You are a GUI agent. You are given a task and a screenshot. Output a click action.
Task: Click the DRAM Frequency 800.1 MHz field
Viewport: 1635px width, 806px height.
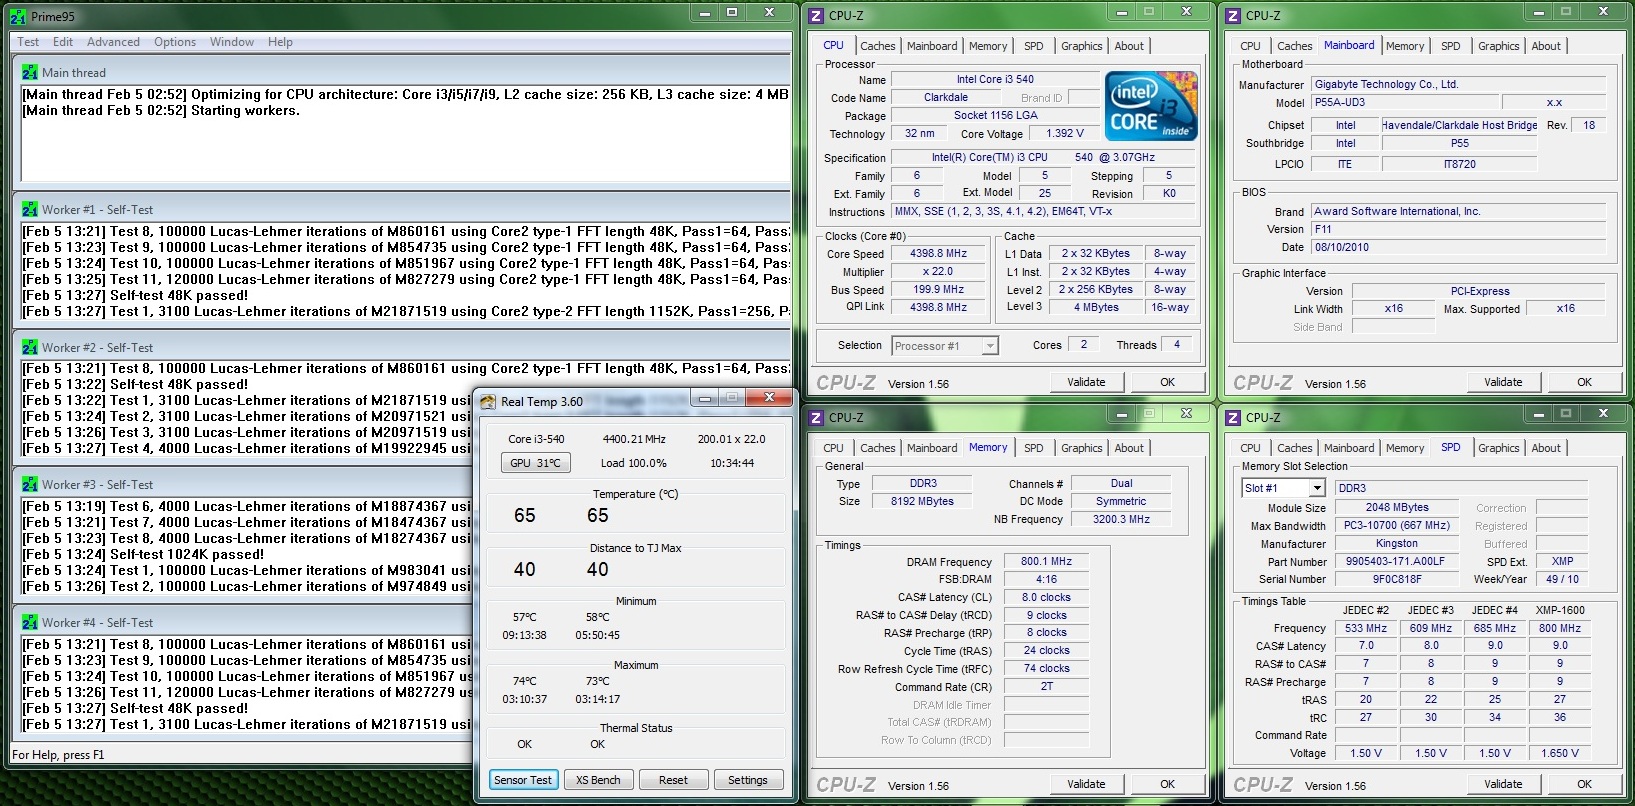tap(1046, 562)
